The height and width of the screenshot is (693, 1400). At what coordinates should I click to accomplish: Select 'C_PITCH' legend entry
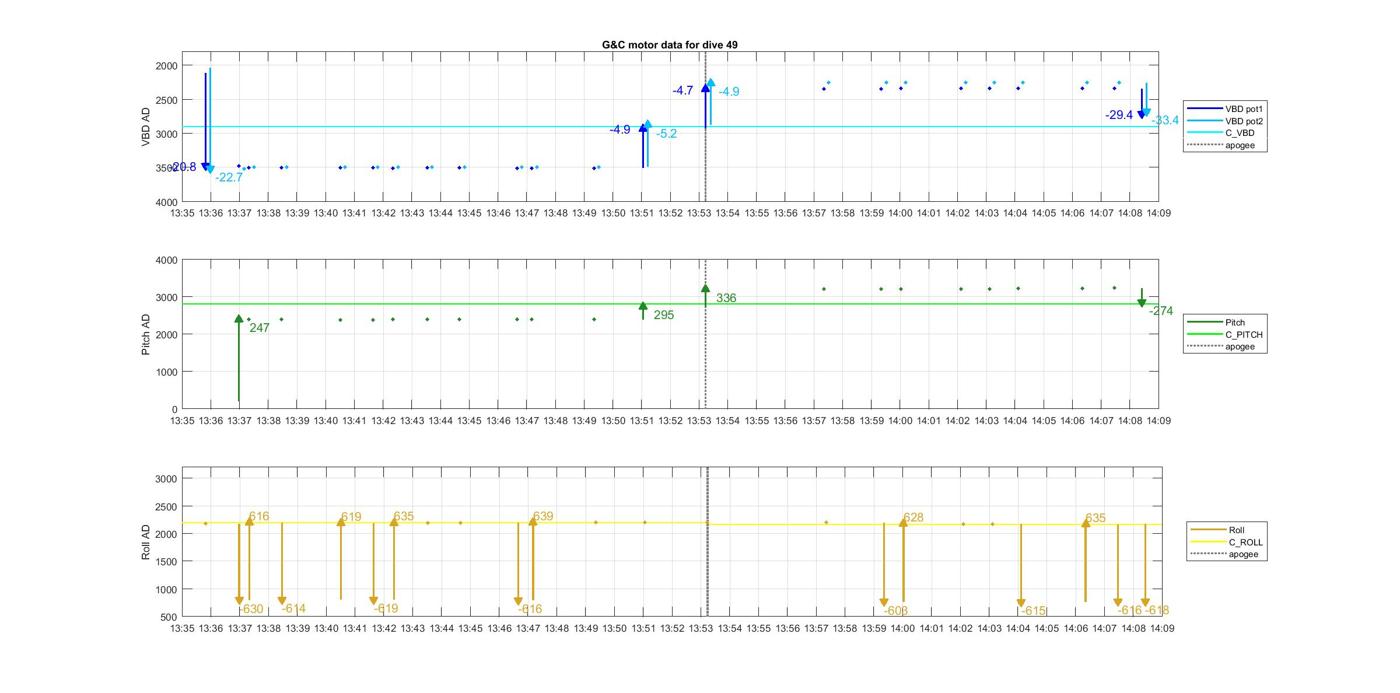point(1244,335)
